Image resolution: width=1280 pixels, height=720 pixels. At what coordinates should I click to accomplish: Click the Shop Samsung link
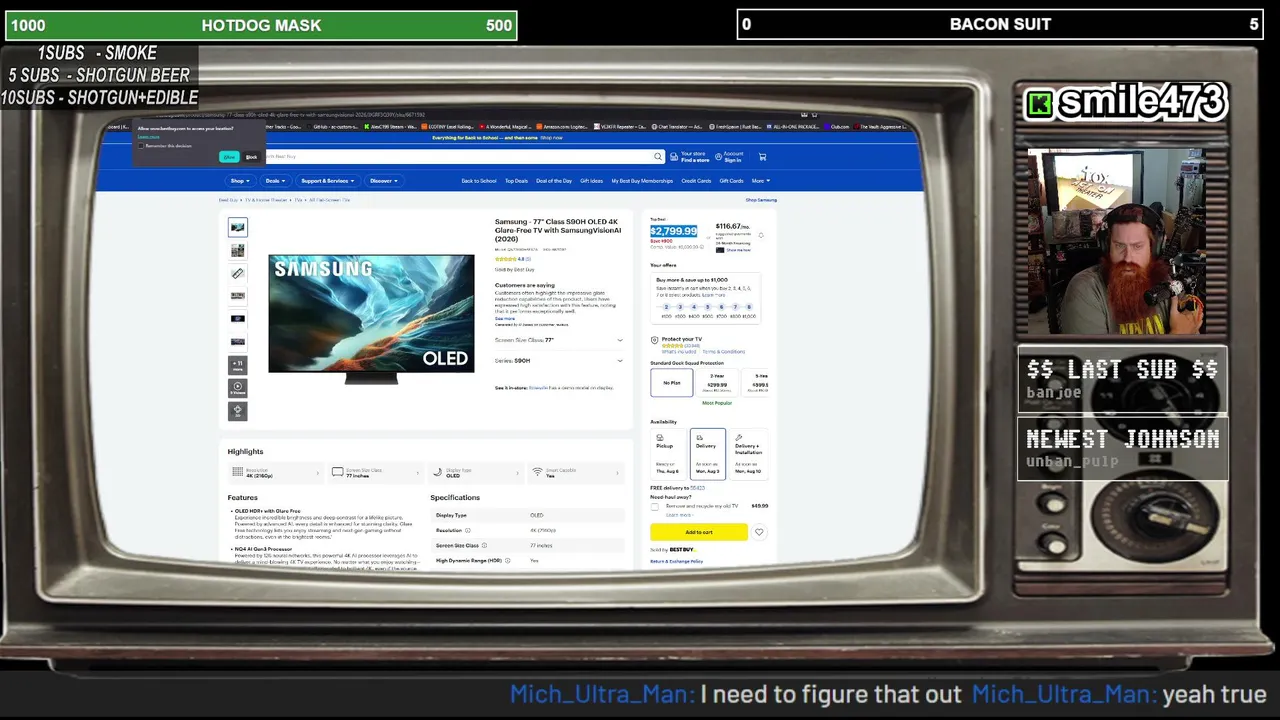[761, 200]
